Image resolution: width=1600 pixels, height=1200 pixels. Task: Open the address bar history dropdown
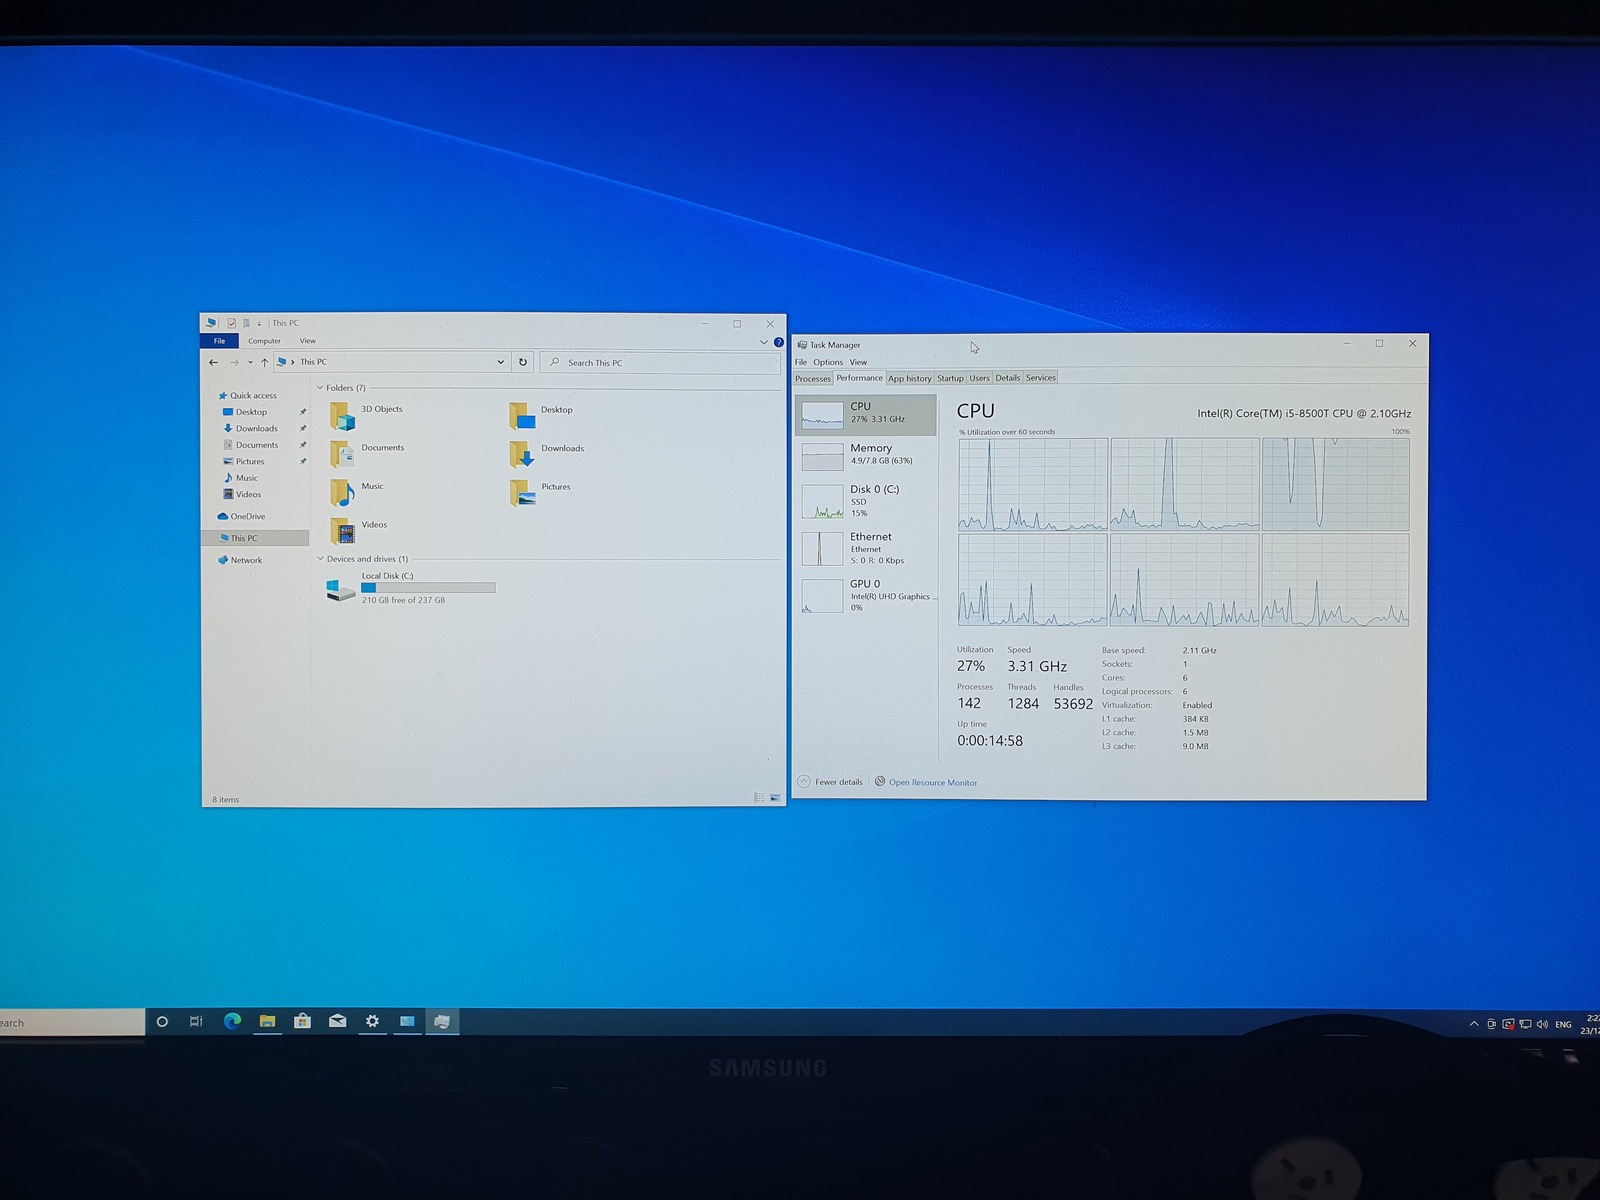[x=501, y=362]
